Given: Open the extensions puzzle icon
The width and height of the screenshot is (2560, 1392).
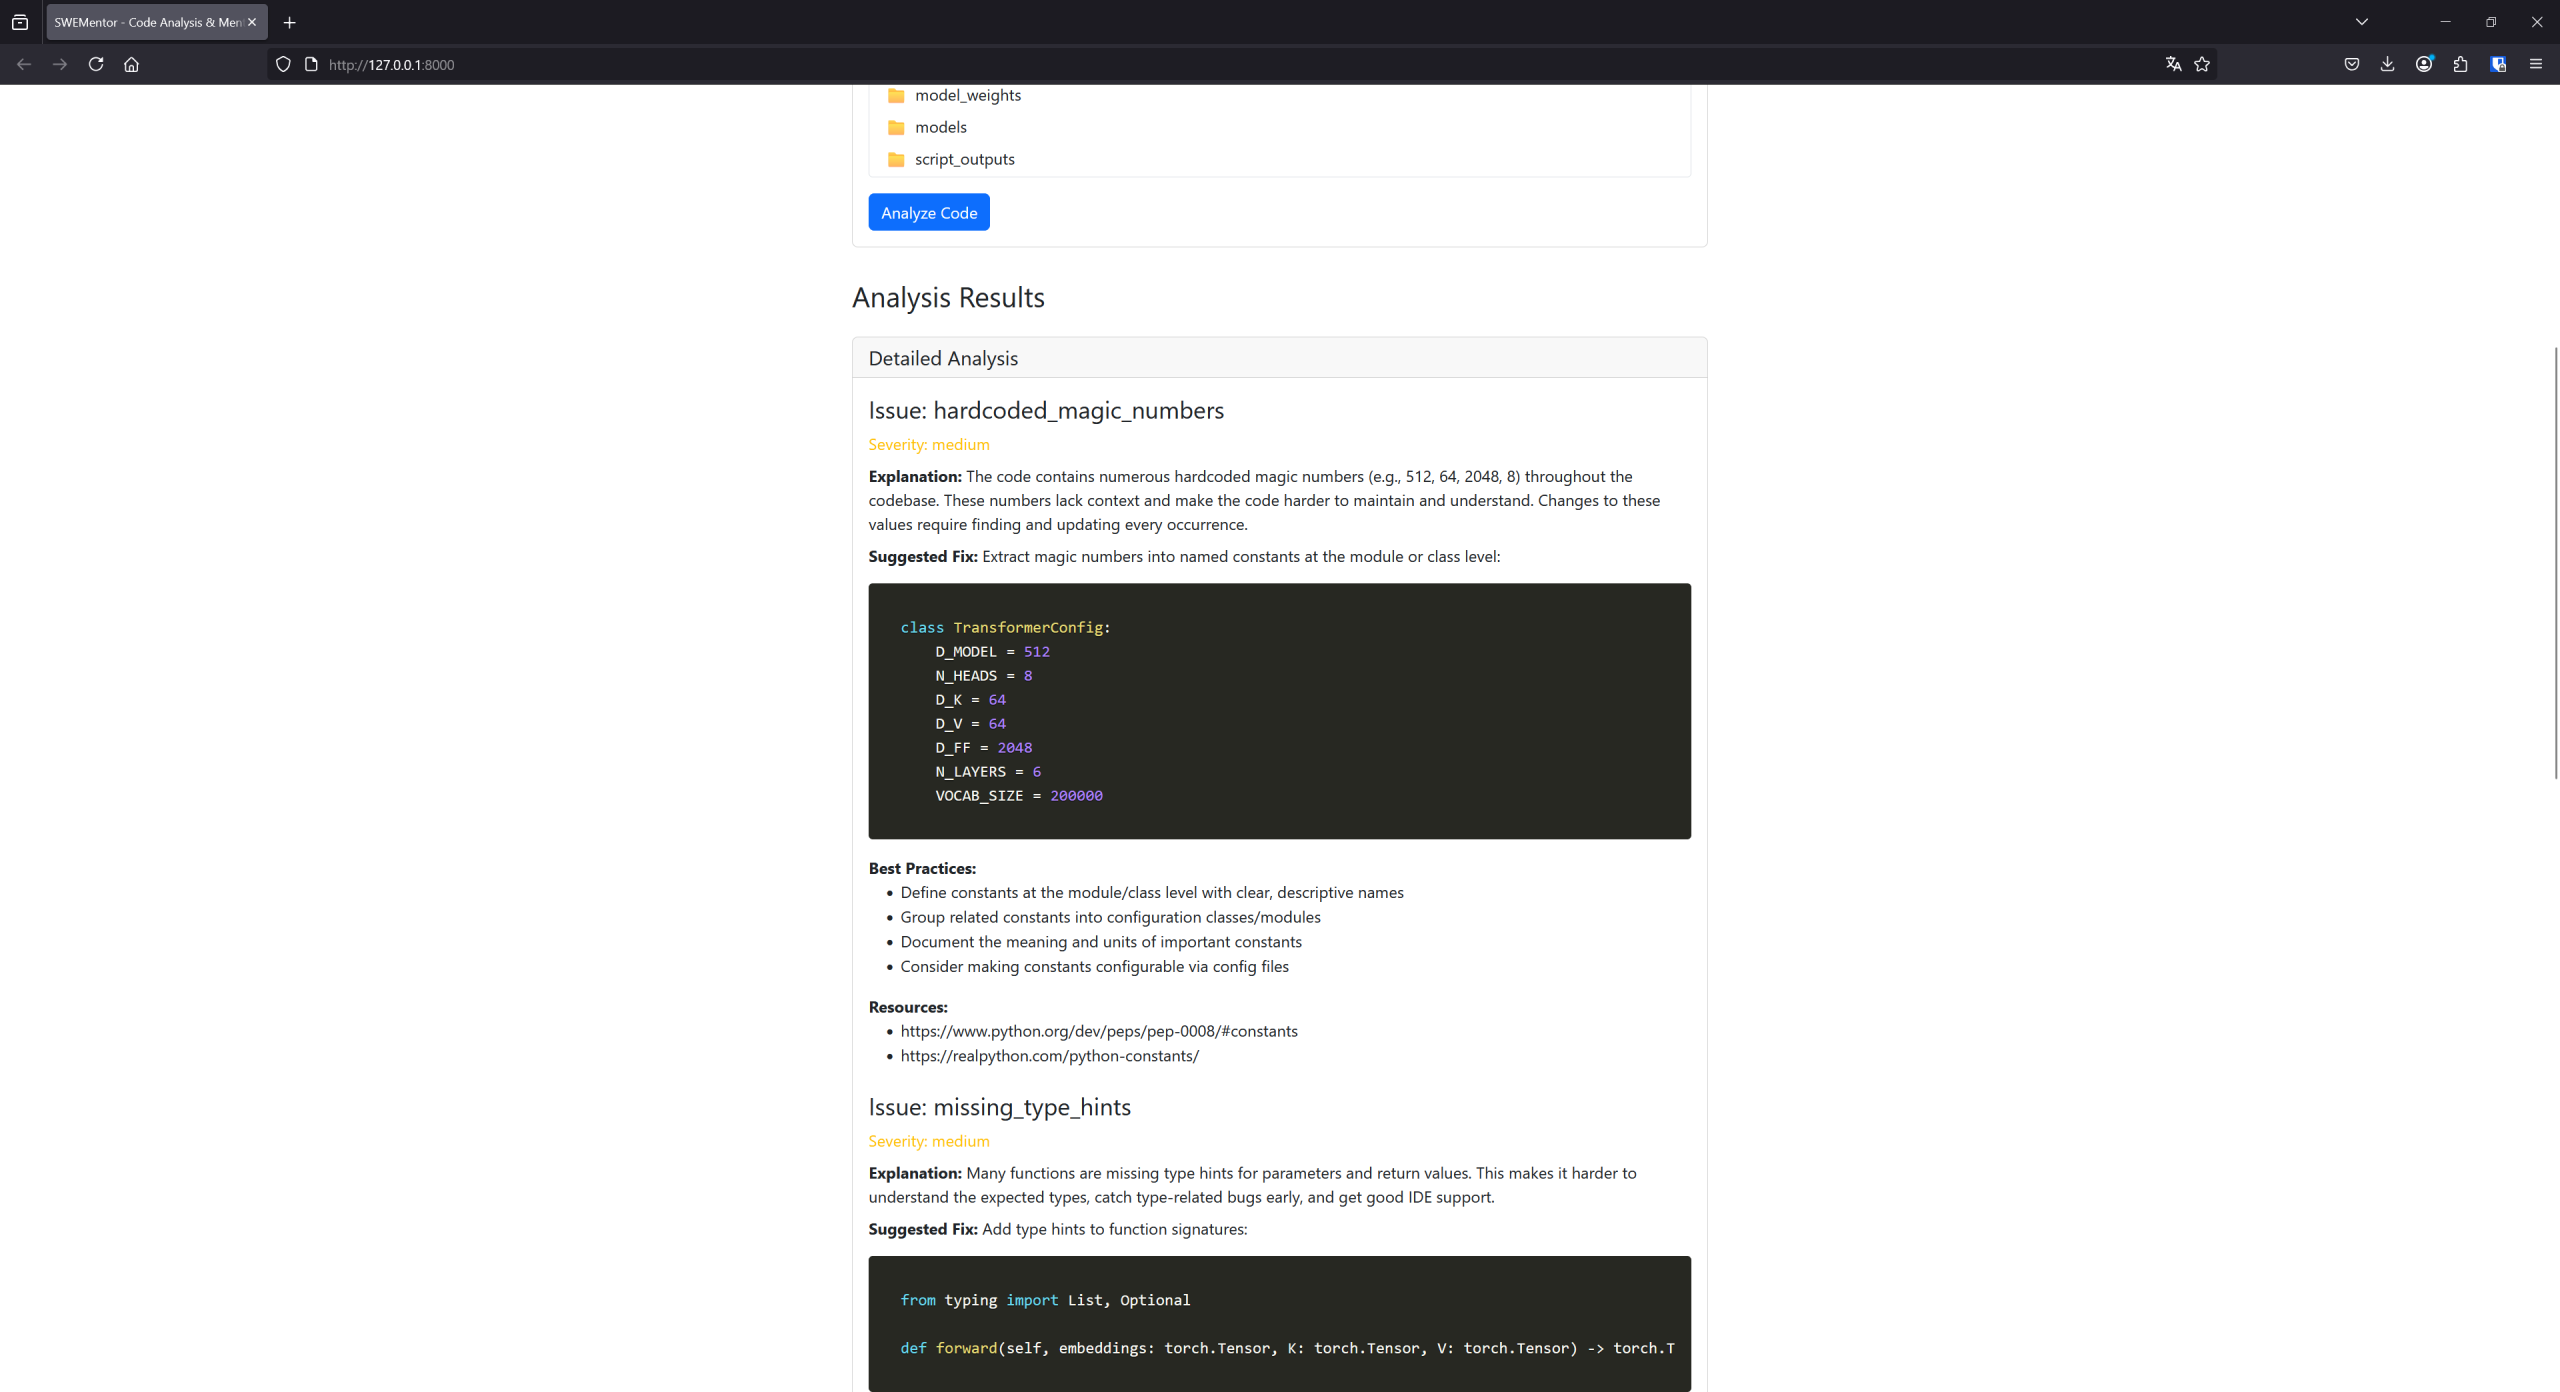Looking at the screenshot, I should [2461, 64].
